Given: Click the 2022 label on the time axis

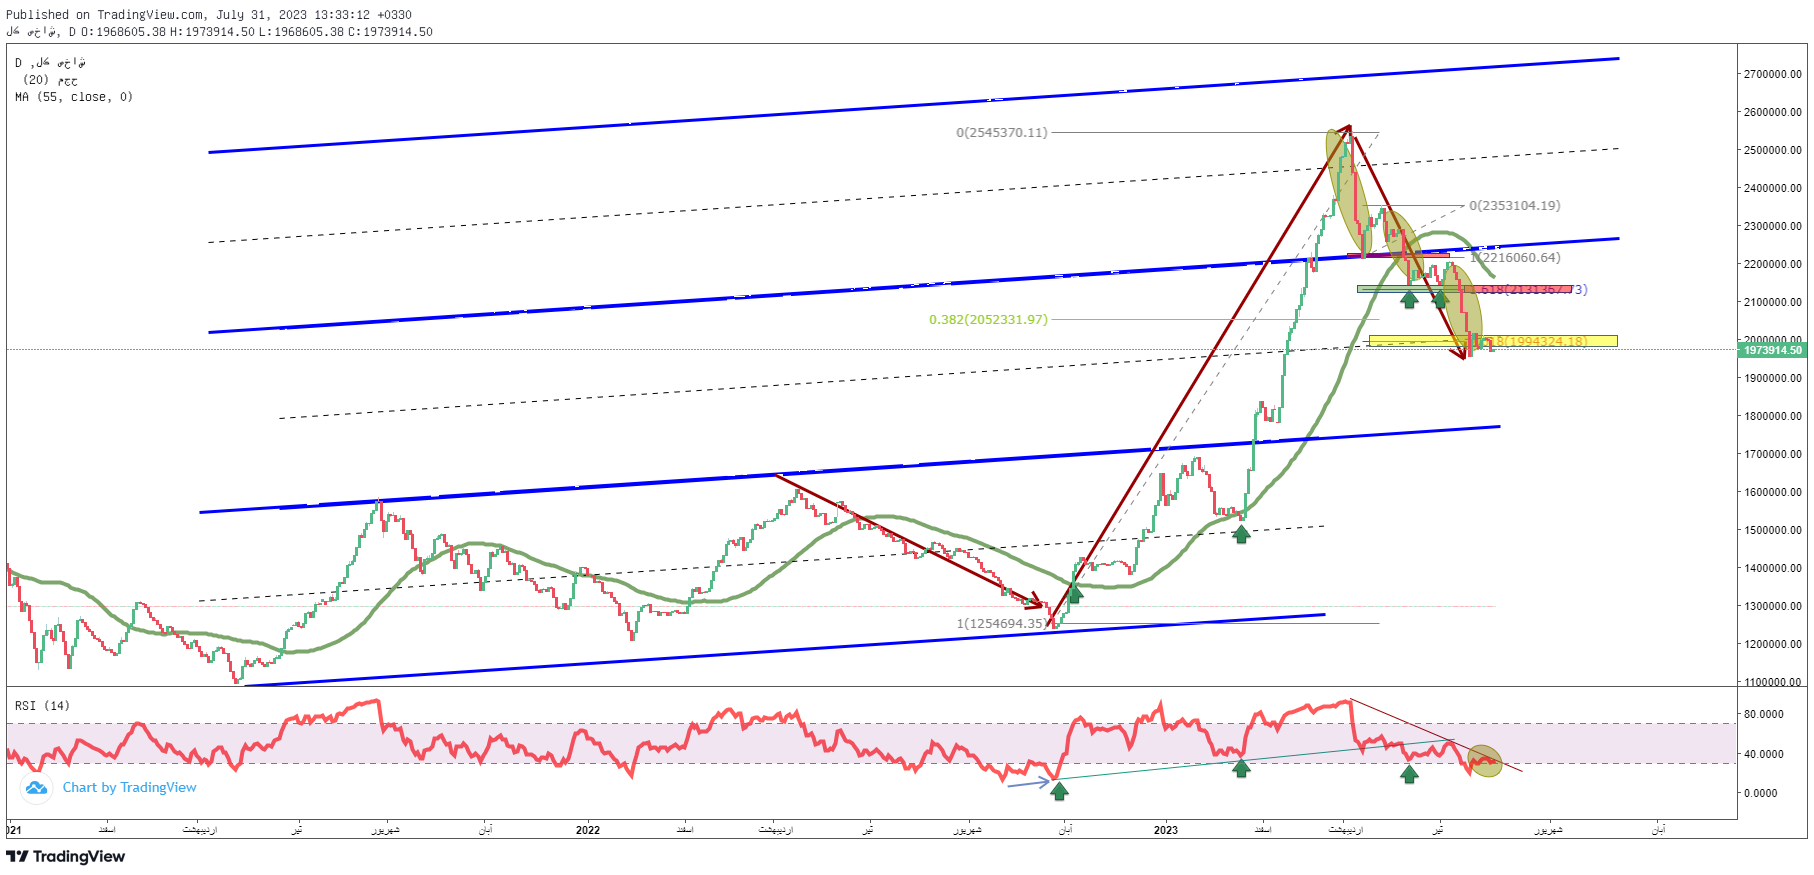Looking at the screenshot, I should pyautogui.click(x=588, y=830).
